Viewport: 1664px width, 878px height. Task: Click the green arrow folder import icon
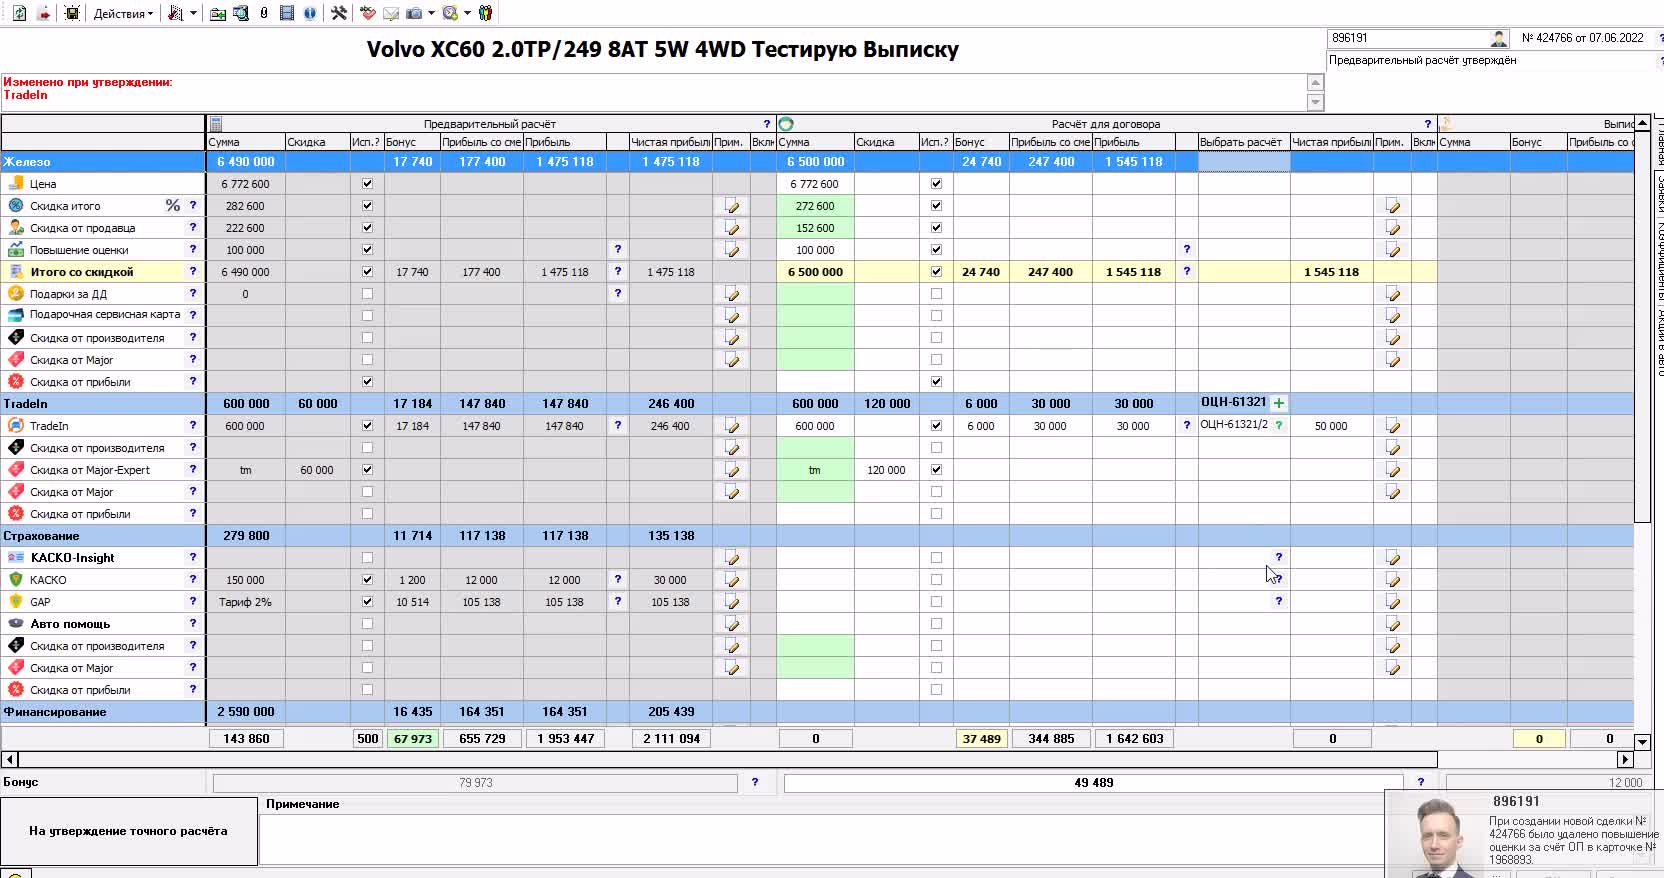217,13
